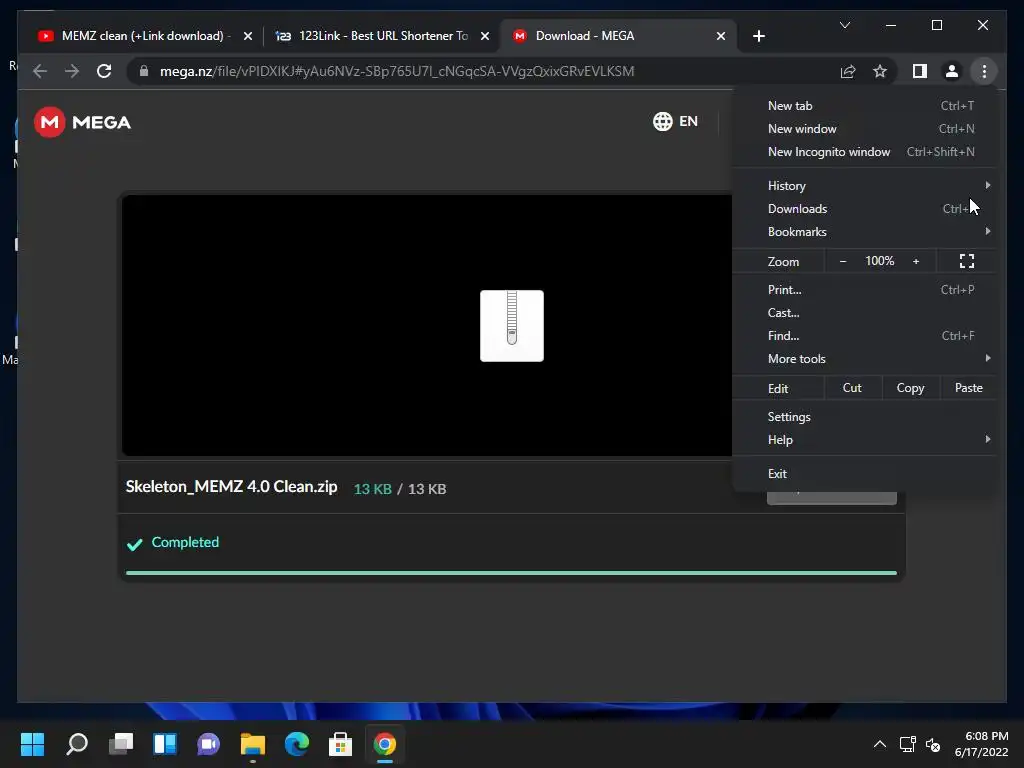Click Paste in the Edit row

(x=968, y=388)
